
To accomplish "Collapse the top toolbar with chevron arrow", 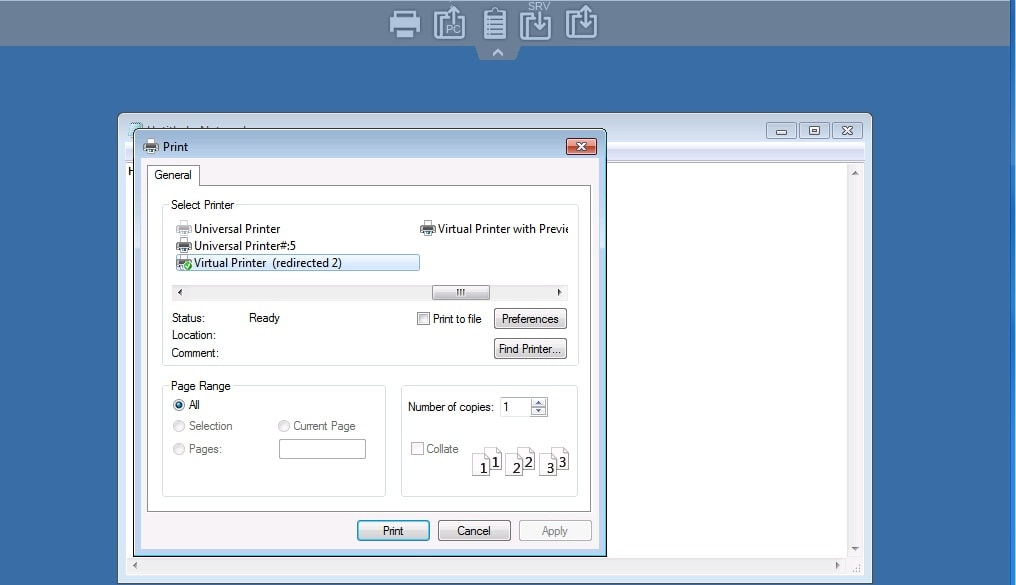I will tap(498, 53).
